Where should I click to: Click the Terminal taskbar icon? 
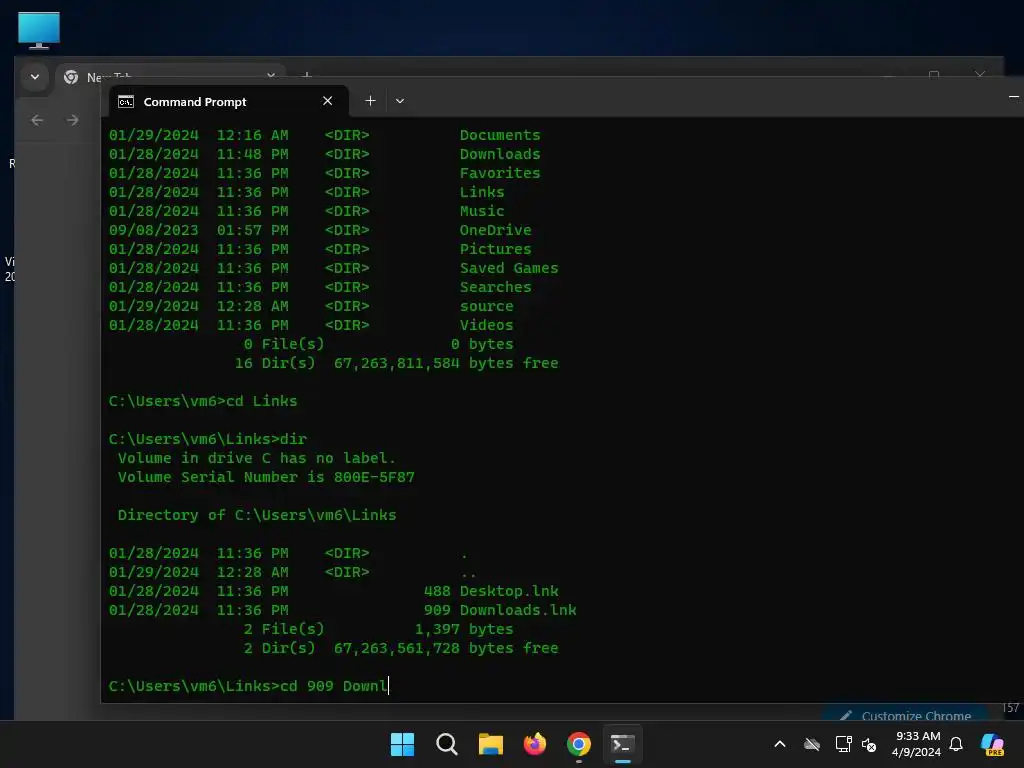(622, 744)
